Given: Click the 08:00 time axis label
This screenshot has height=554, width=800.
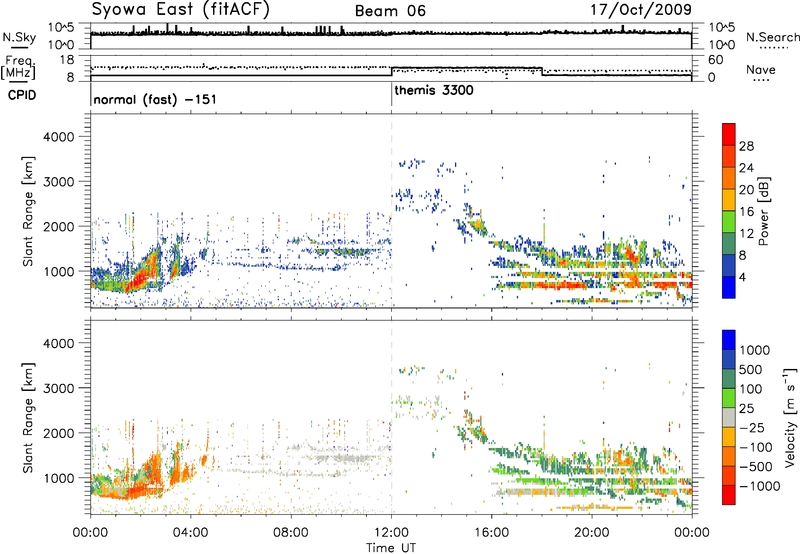Looking at the screenshot, I should coord(291,533).
